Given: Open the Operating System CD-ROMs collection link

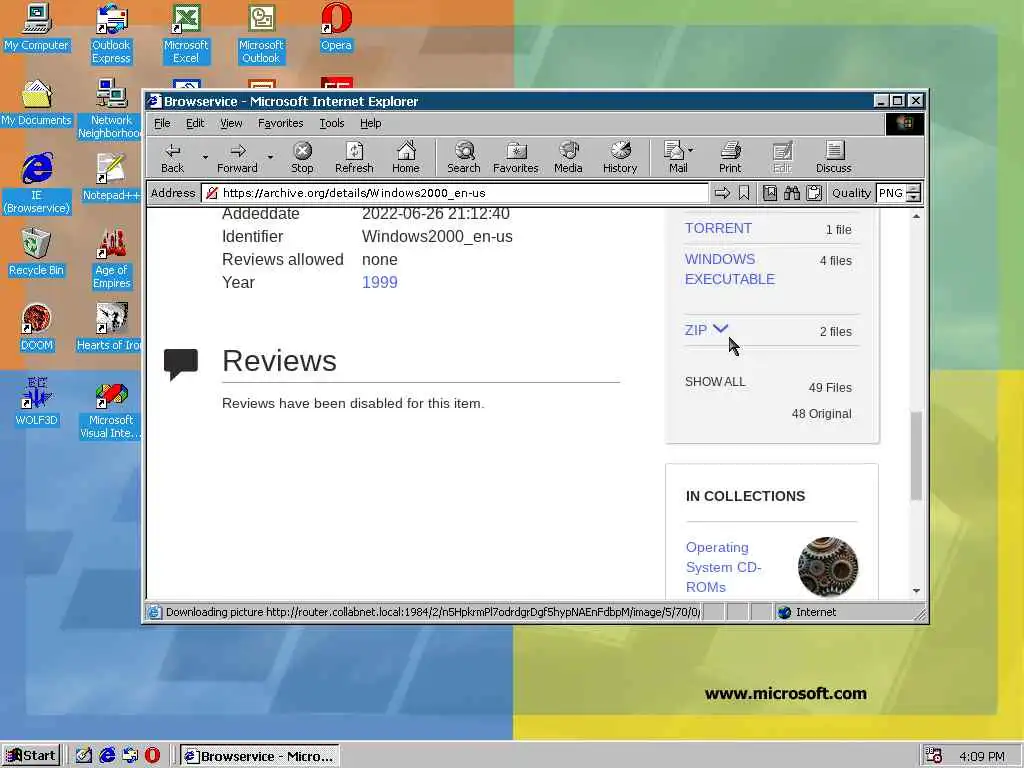Looking at the screenshot, I should click(723, 567).
